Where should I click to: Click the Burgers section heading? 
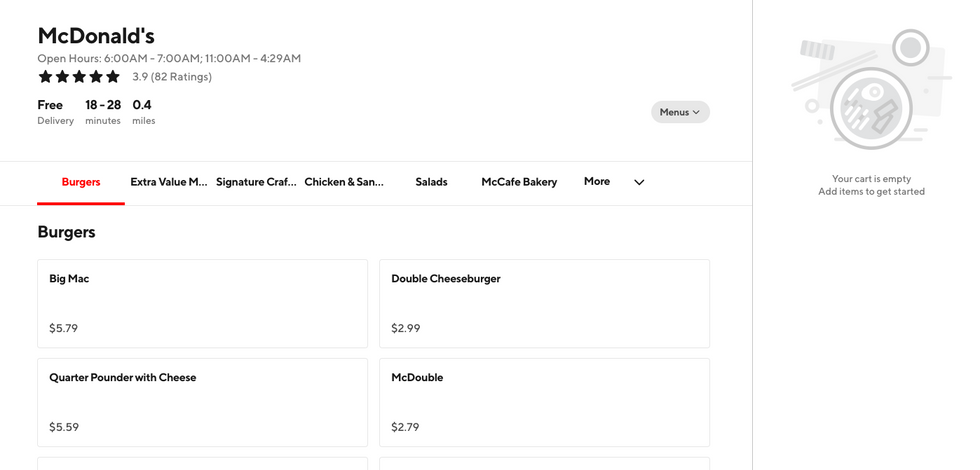pos(66,232)
